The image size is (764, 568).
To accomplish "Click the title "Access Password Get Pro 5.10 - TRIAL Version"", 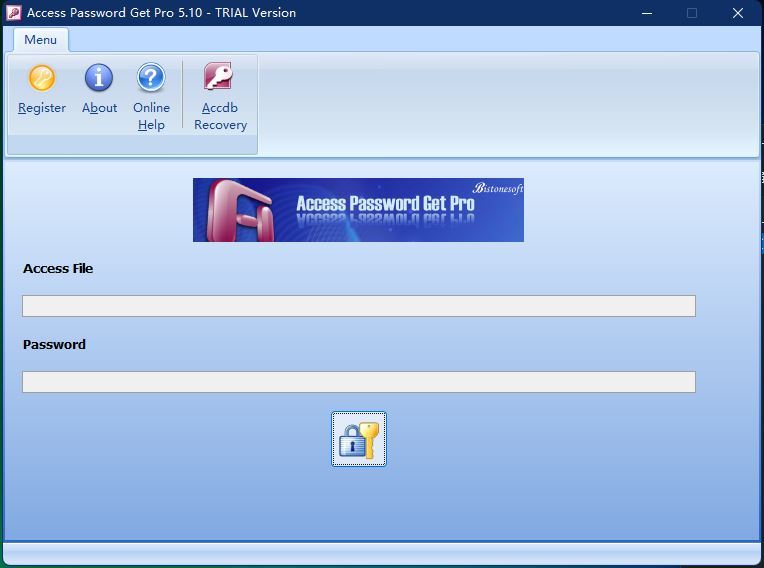I will pos(161,13).
